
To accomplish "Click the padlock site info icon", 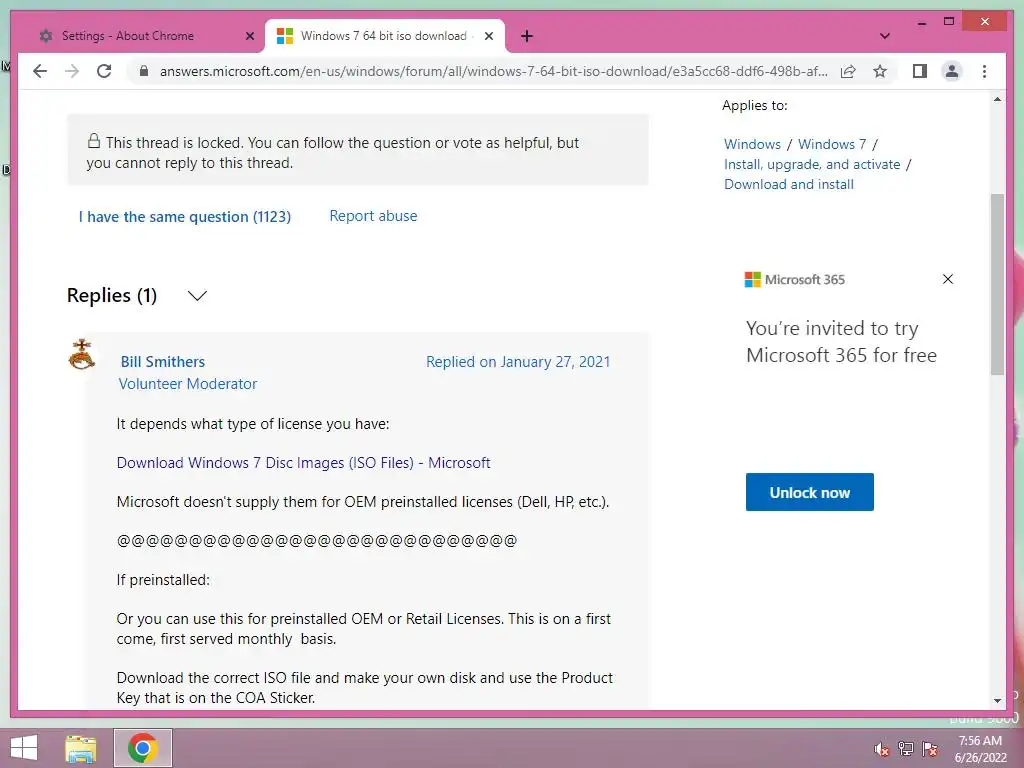I will point(144,71).
